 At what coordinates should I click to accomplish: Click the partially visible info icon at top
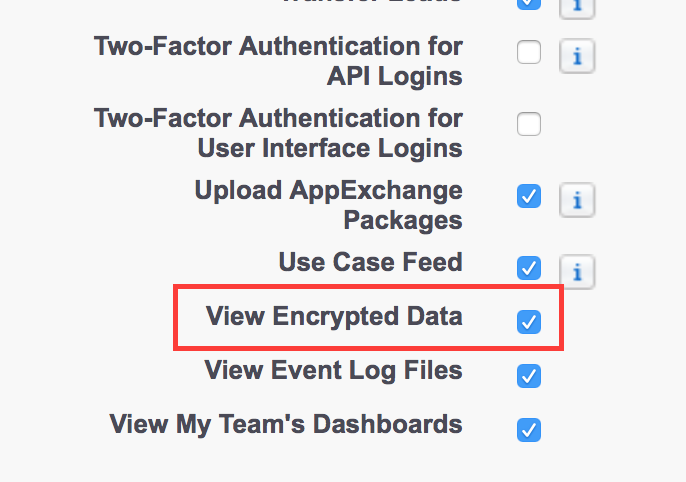coord(577,8)
